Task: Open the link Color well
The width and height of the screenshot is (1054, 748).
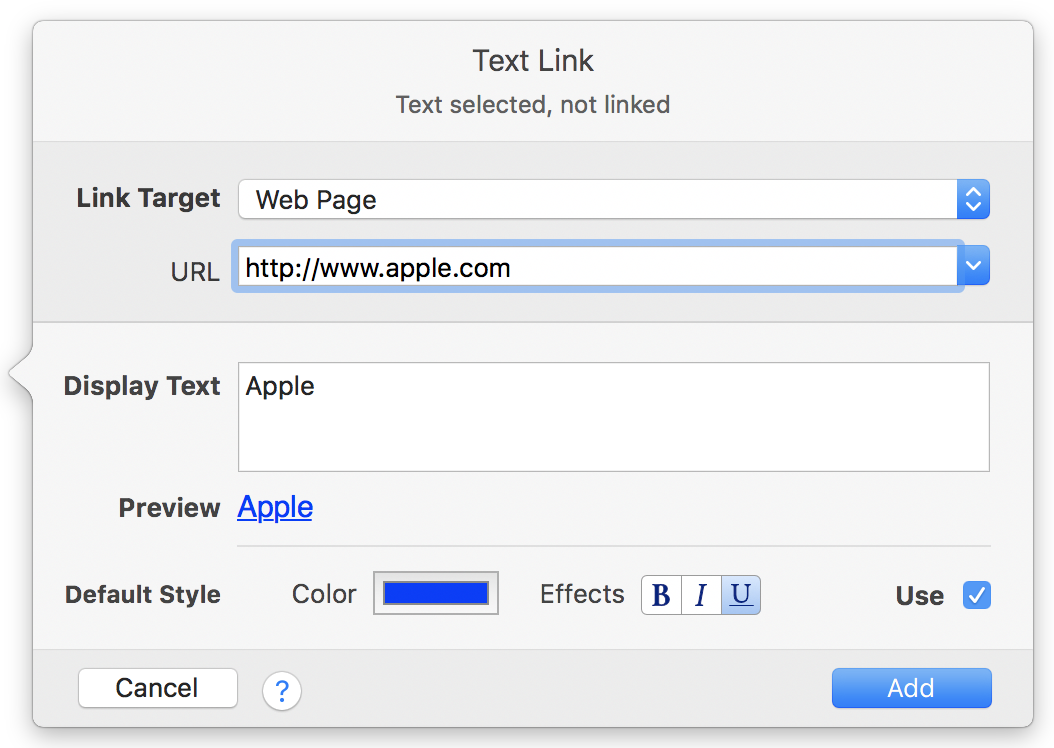Action: [x=436, y=593]
